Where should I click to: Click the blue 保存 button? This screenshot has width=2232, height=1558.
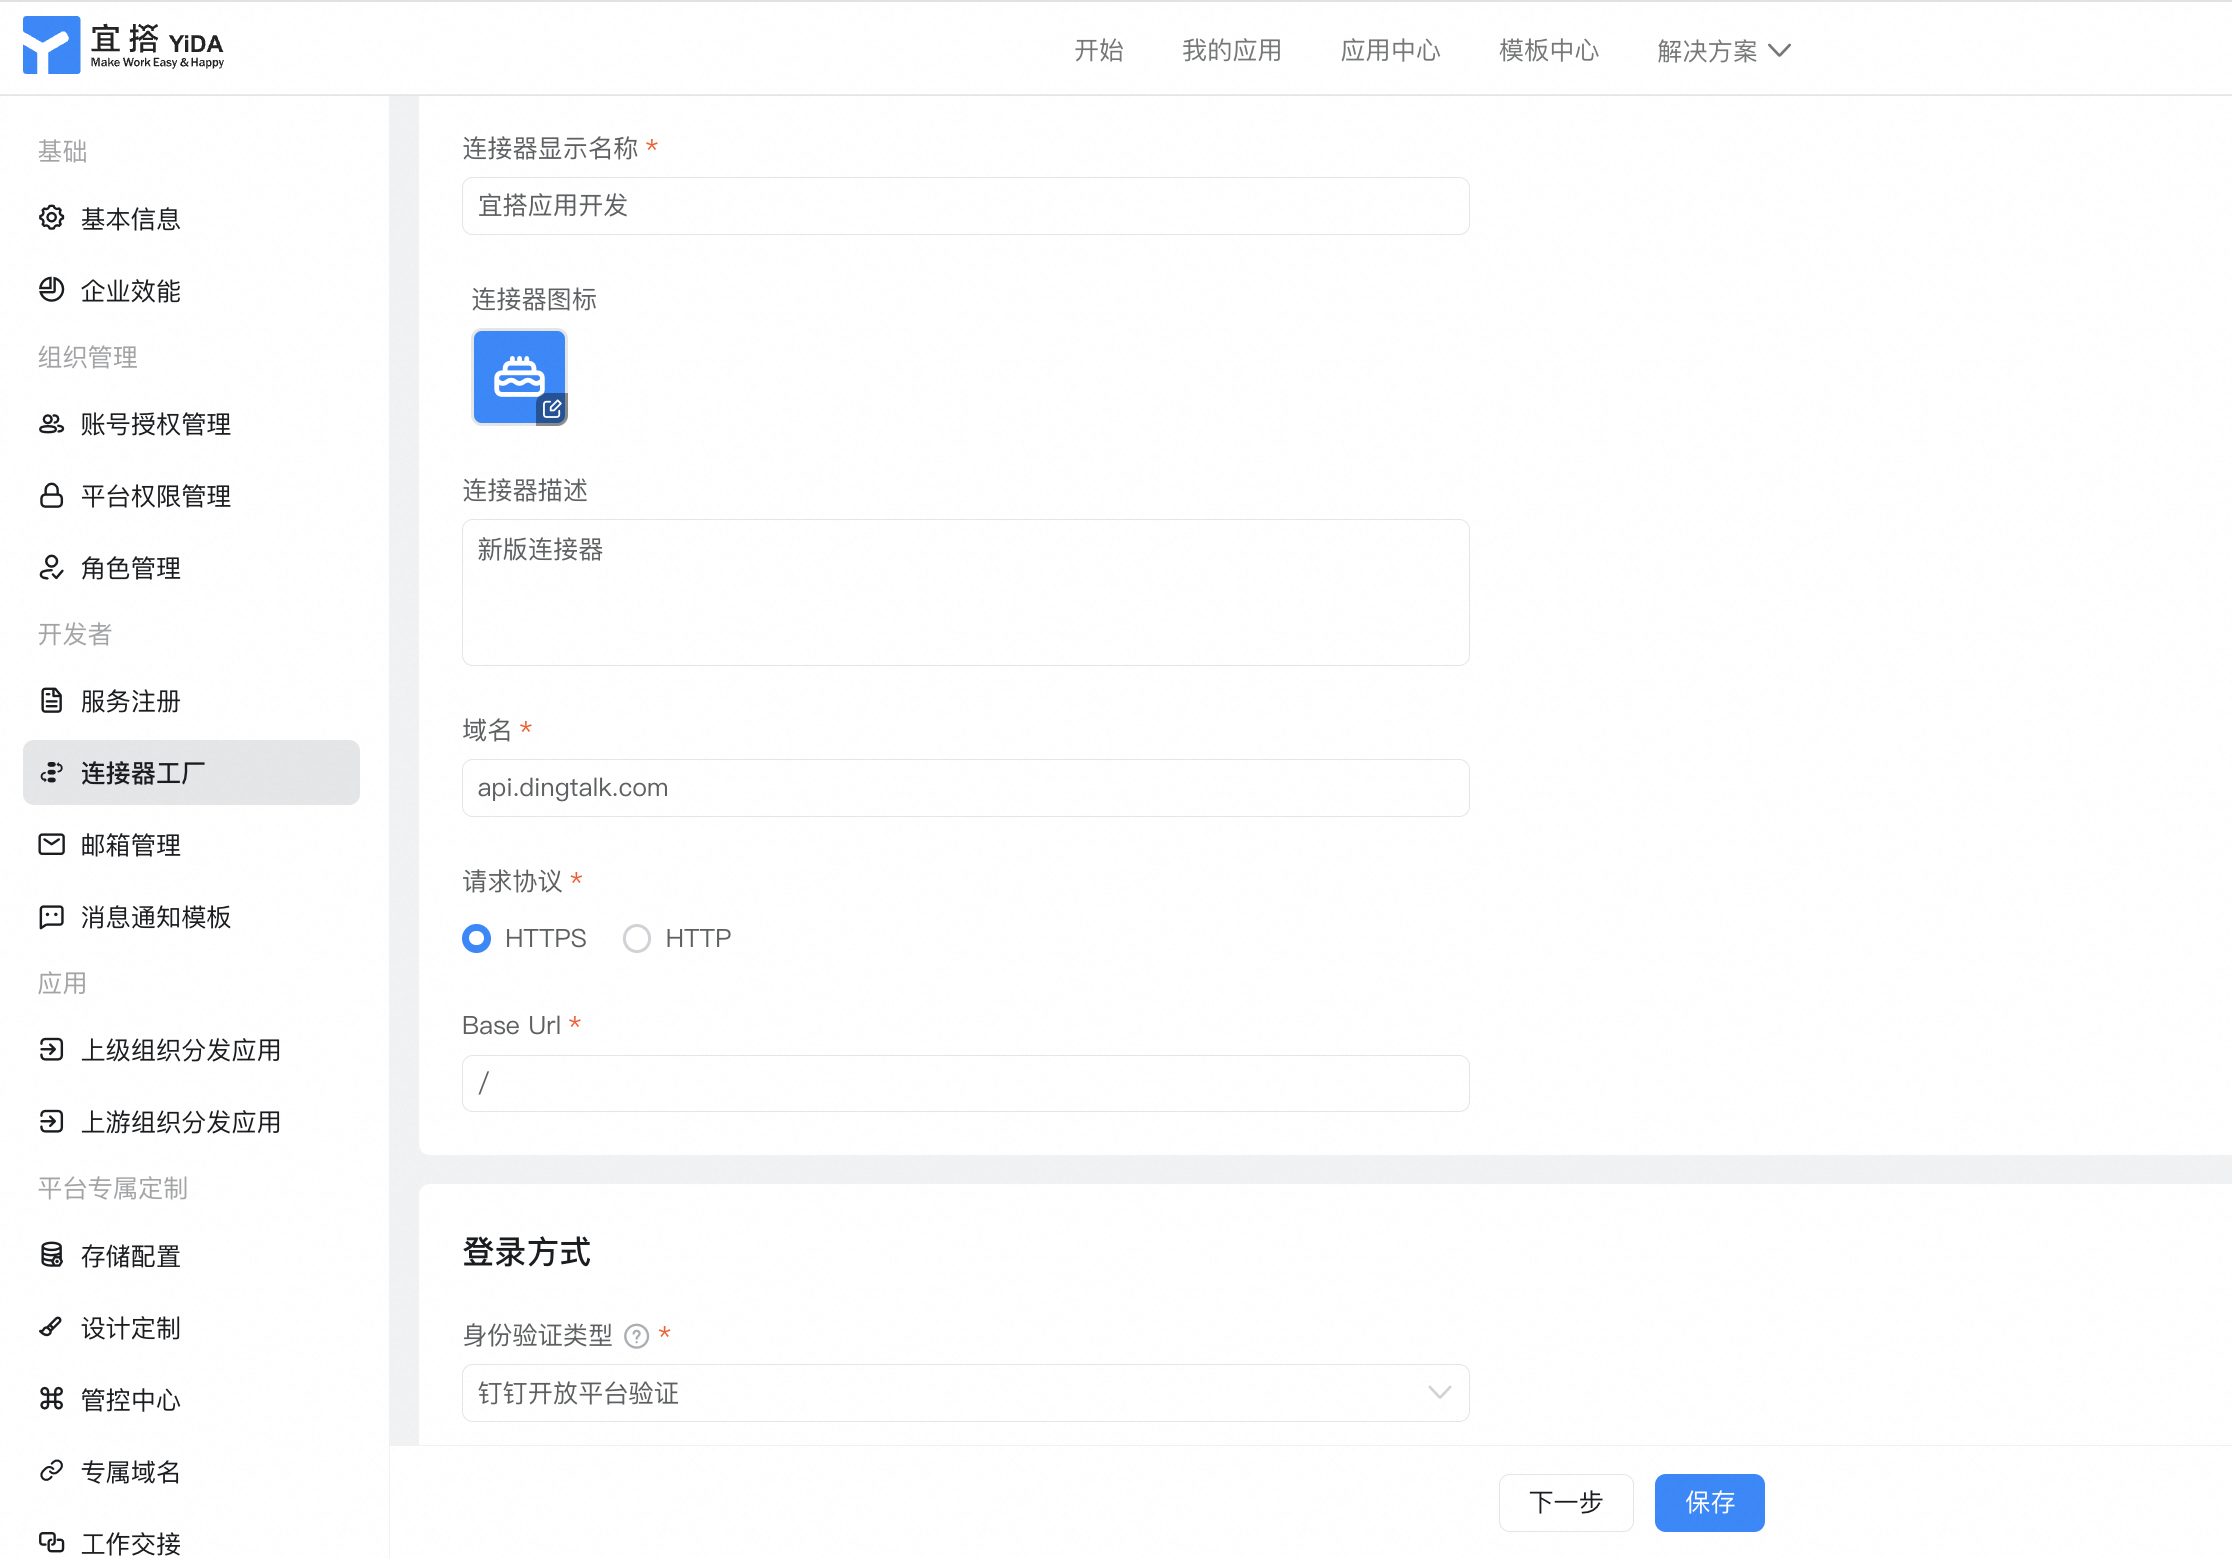coord(1709,1502)
